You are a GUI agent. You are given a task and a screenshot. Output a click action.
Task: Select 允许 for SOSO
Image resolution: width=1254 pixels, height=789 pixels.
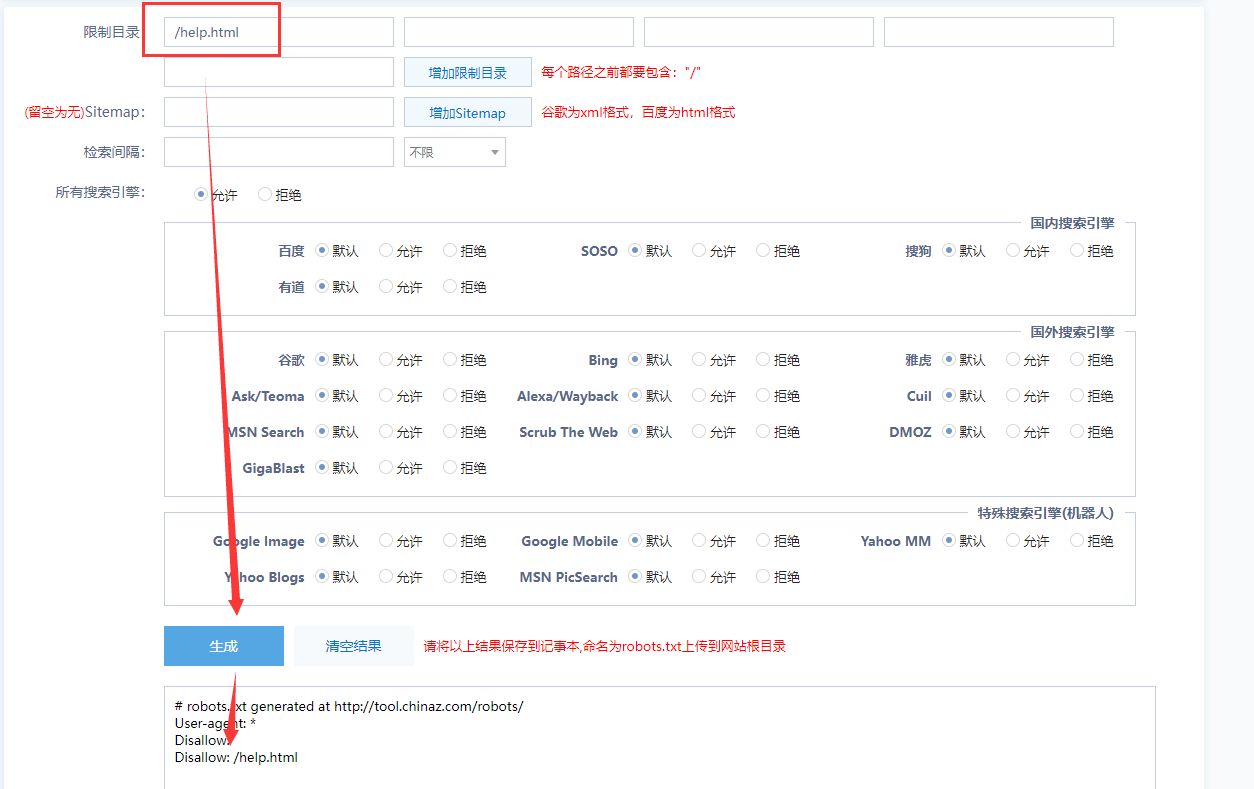699,251
